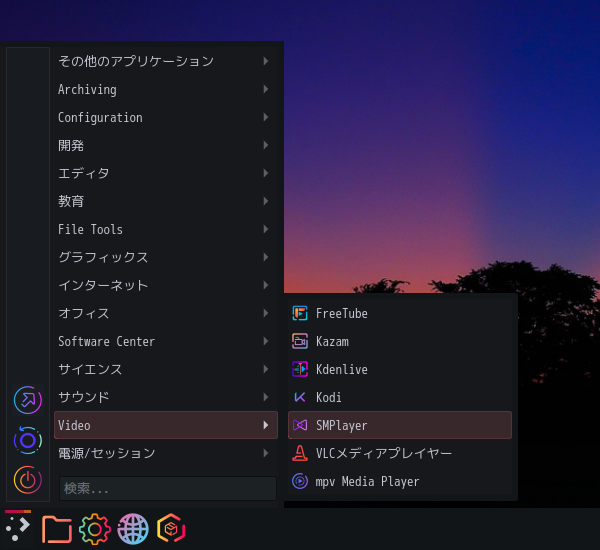Screen dimensions: 600x550
Task: Choose the 教育 category label
Action: (x=71, y=201)
